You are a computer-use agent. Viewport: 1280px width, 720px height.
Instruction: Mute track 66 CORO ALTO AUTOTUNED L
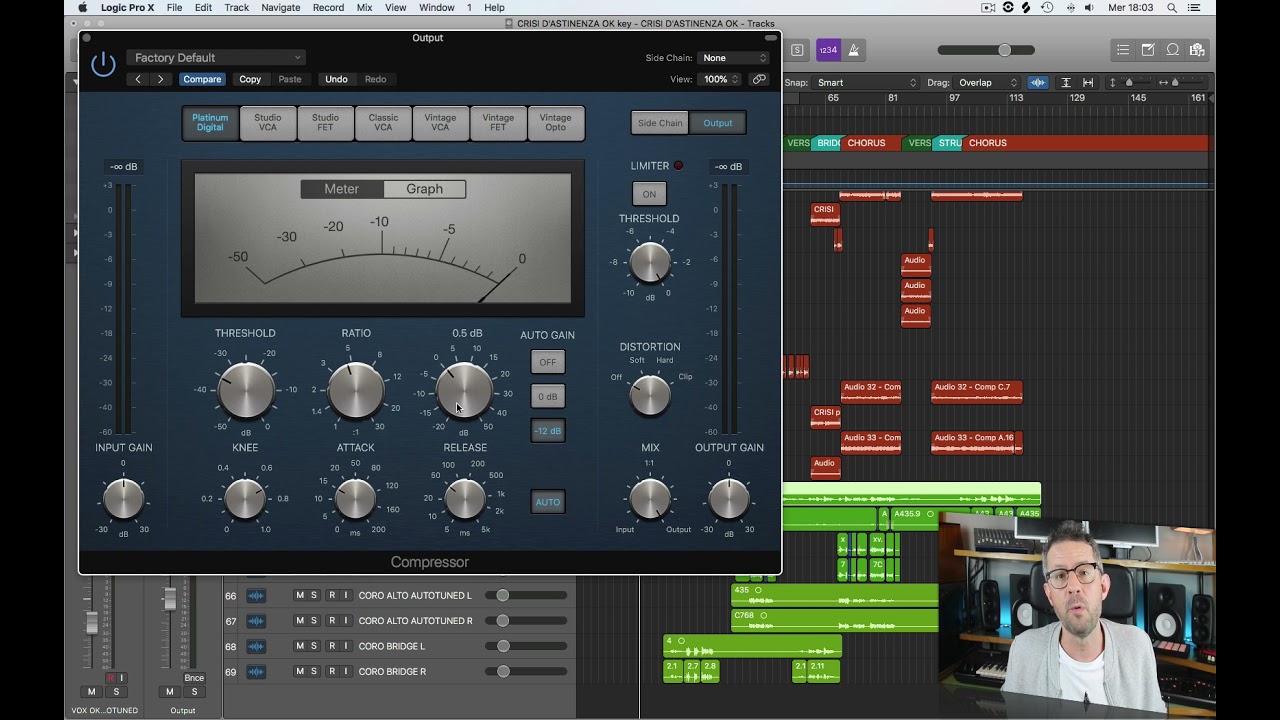[x=299, y=596]
